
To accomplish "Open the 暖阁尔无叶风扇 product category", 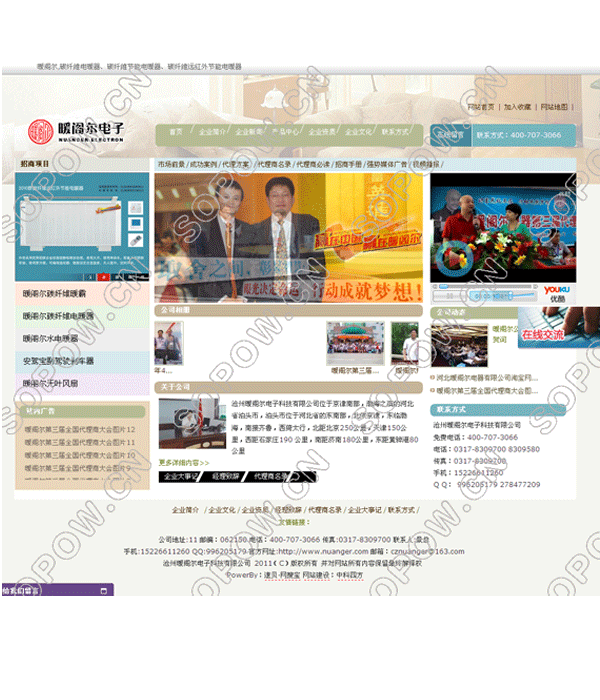I will 82,383.
